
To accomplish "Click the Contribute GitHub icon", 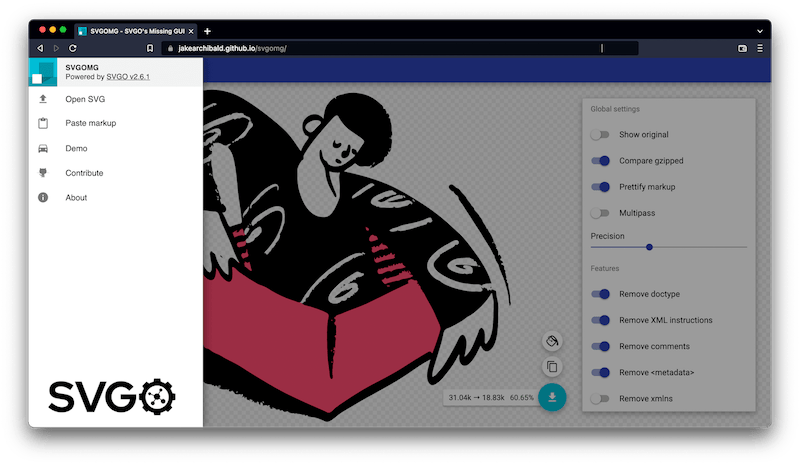I will coord(43,173).
